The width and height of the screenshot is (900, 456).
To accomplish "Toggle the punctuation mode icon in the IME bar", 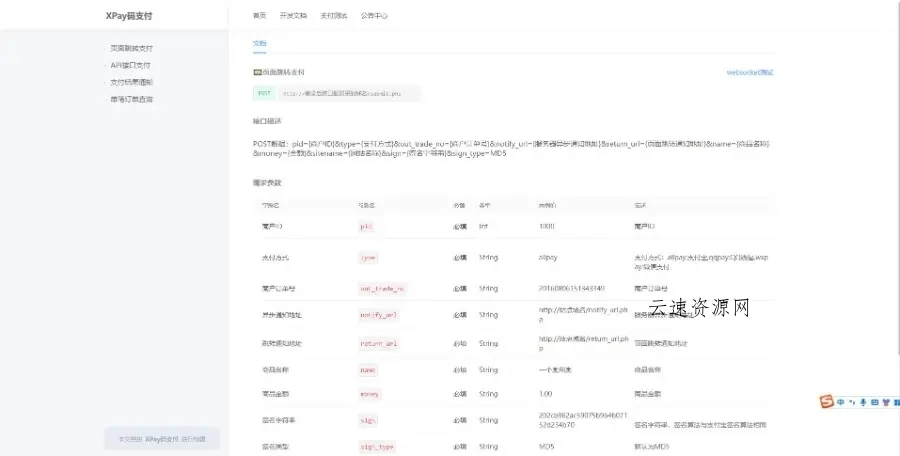I will tap(852, 403).
